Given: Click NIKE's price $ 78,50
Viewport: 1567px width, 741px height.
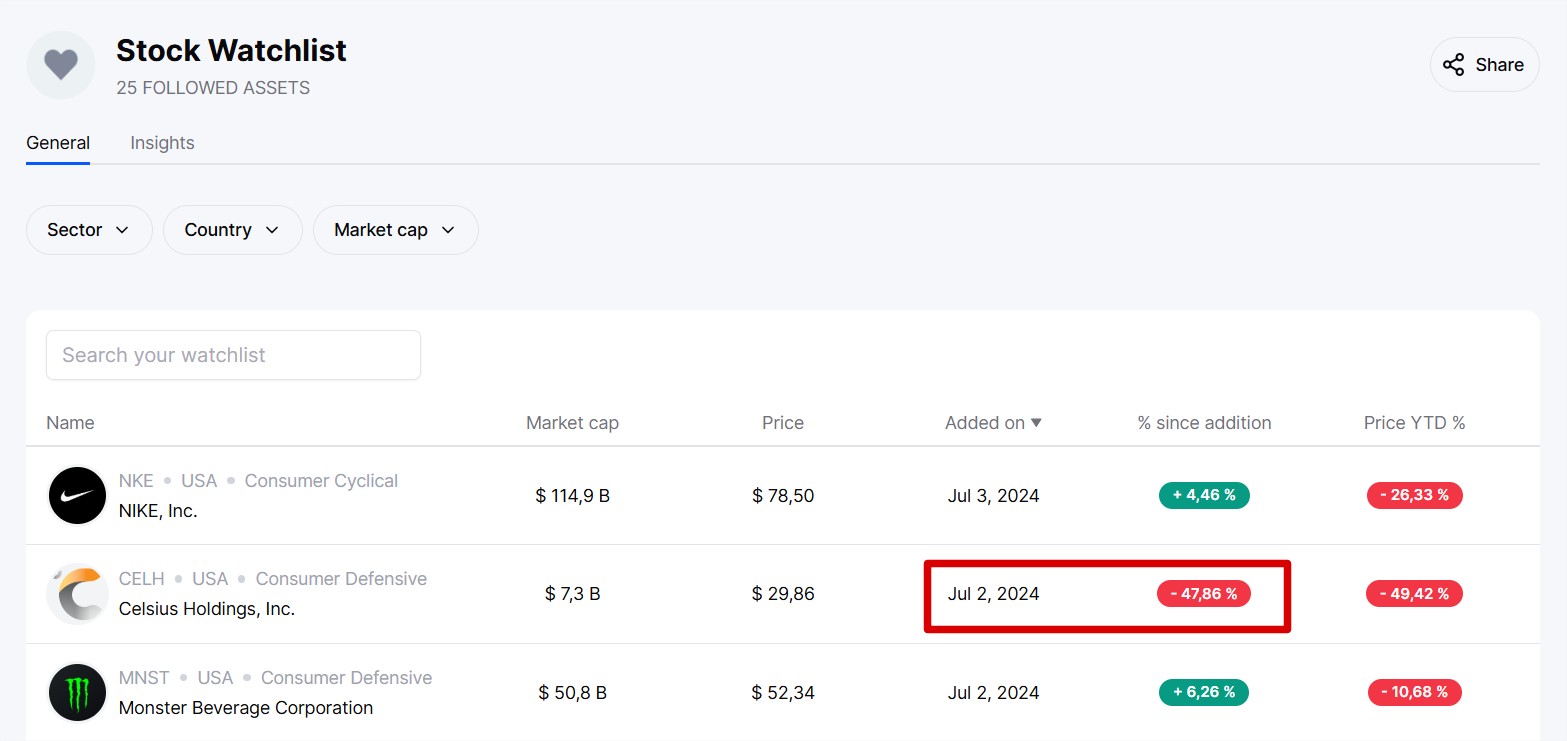Looking at the screenshot, I should (x=783, y=496).
